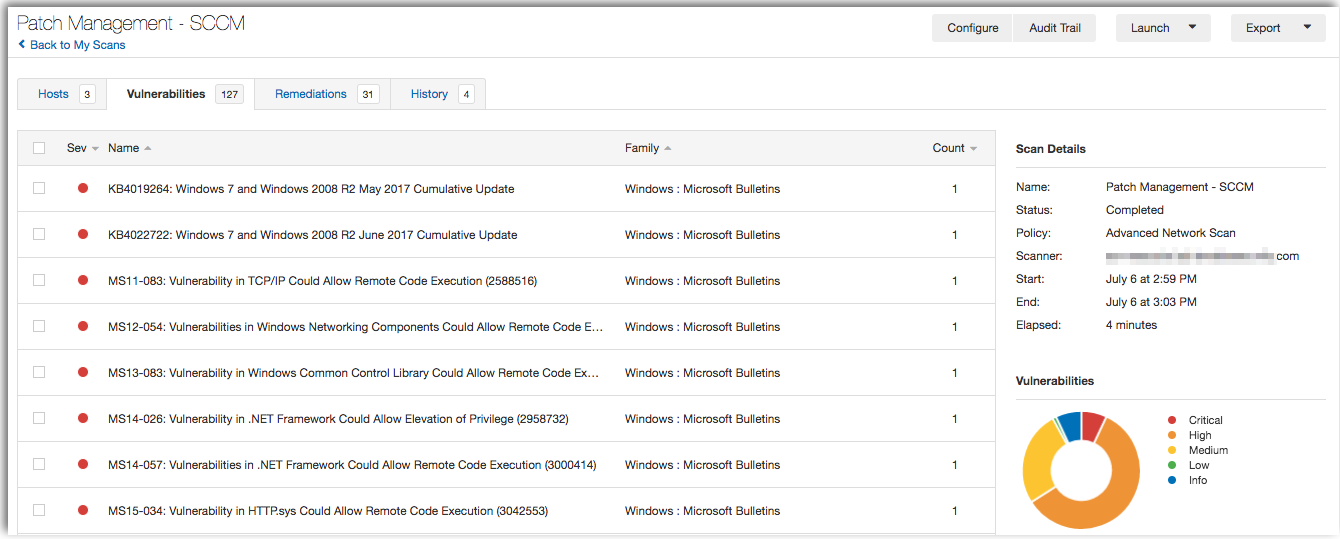The height and width of the screenshot is (539, 1340).
Task: Click the critical severity dot for KB4022722
Action: 83,234
